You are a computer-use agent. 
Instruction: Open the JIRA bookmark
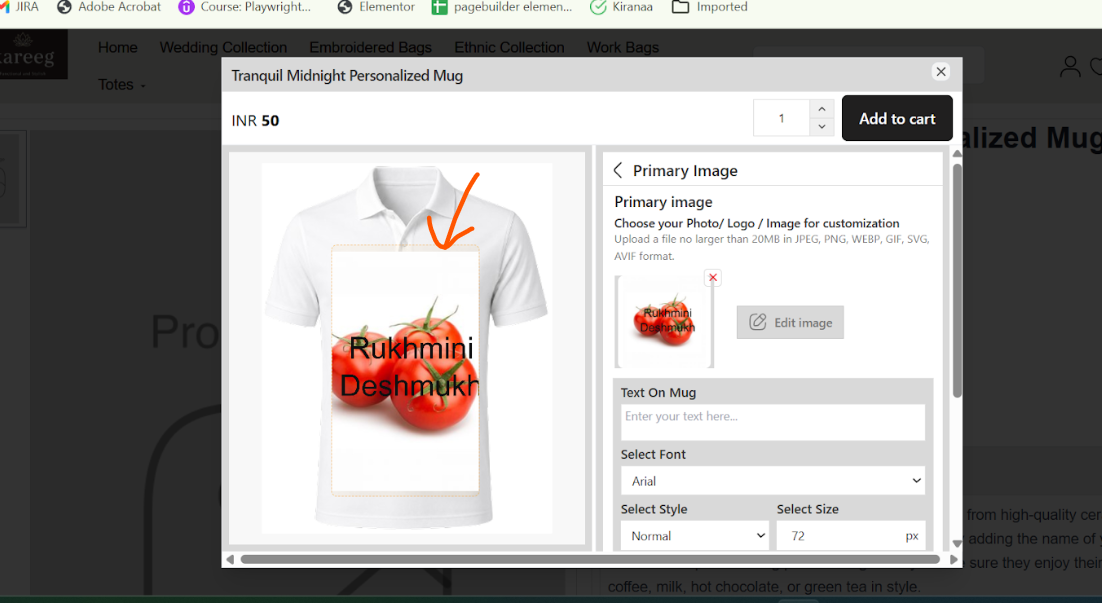(x=20, y=7)
